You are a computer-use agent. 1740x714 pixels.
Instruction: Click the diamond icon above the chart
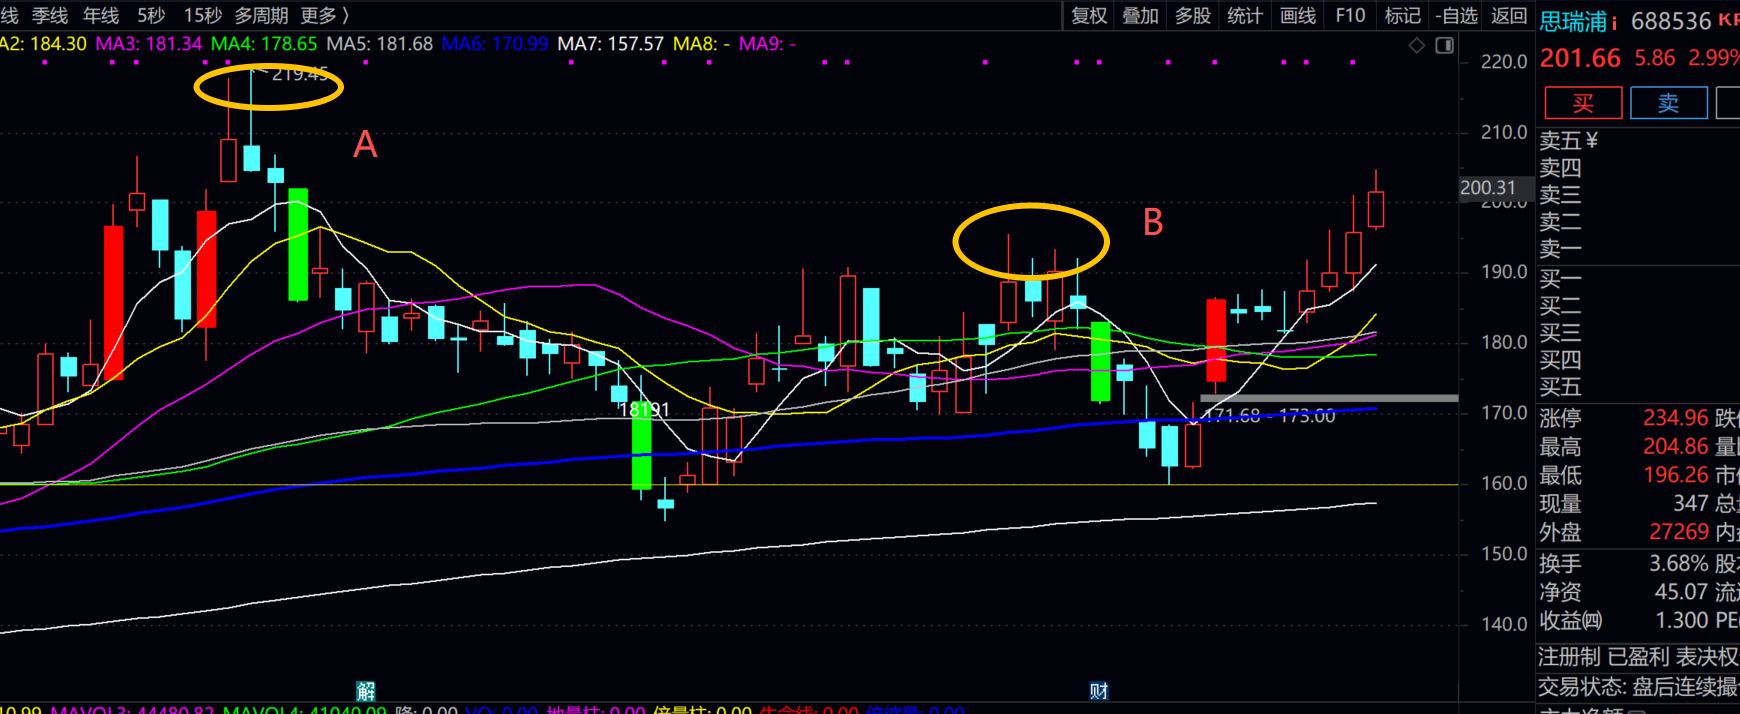tap(1417, 46)
